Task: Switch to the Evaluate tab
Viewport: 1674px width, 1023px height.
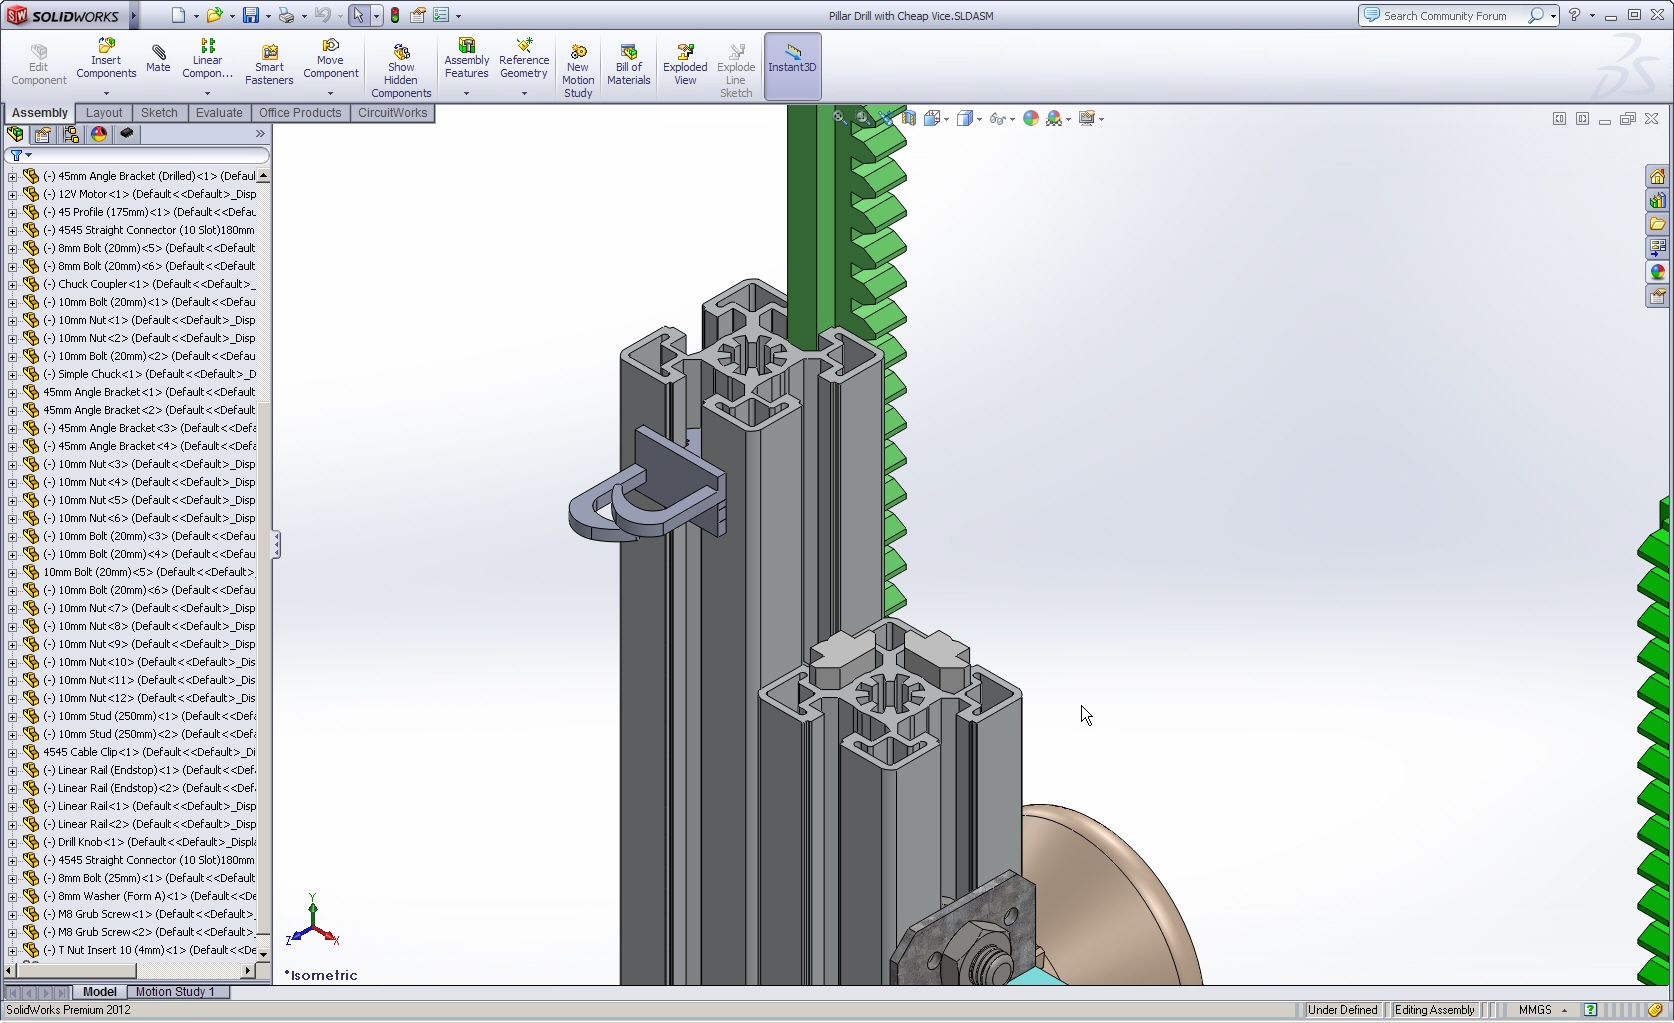Action: [219, 113]
